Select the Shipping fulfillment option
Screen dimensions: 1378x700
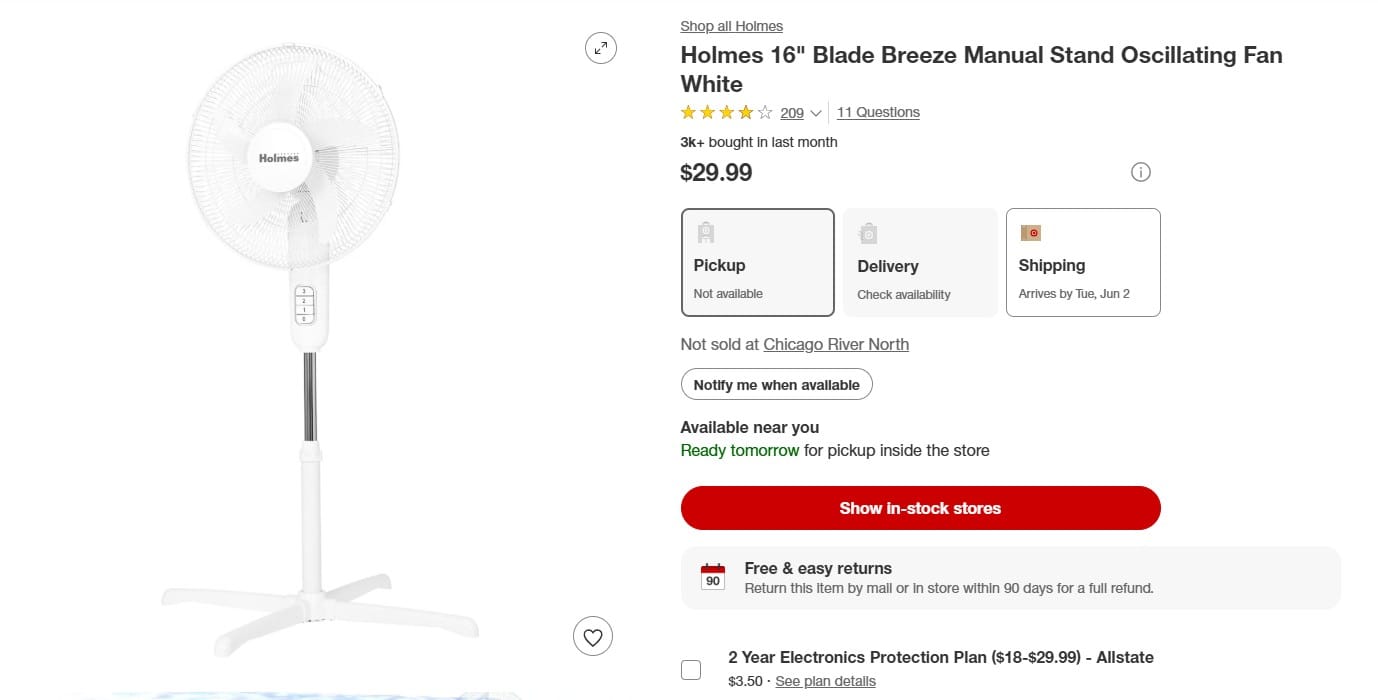tap(1083, 262)
